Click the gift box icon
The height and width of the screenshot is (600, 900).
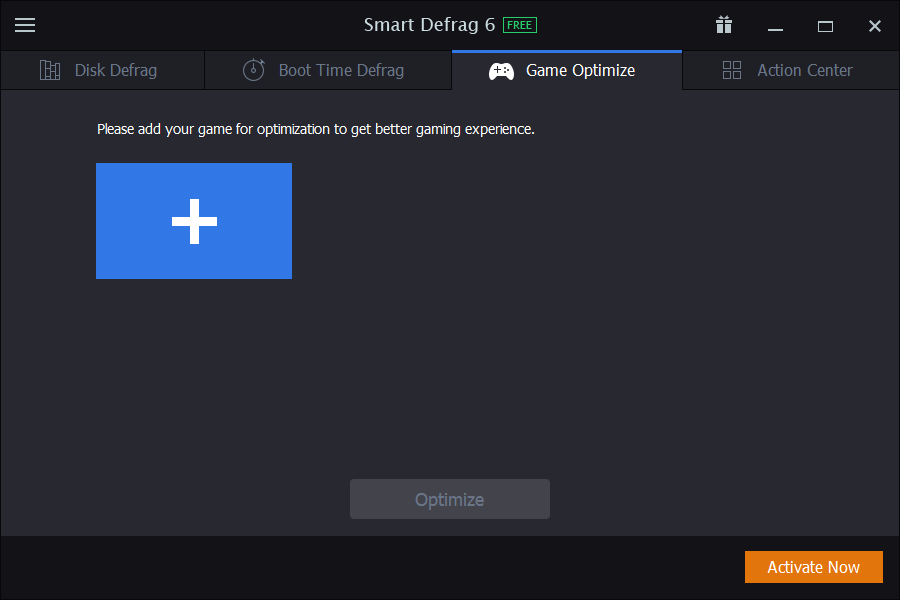pos(724,25)
